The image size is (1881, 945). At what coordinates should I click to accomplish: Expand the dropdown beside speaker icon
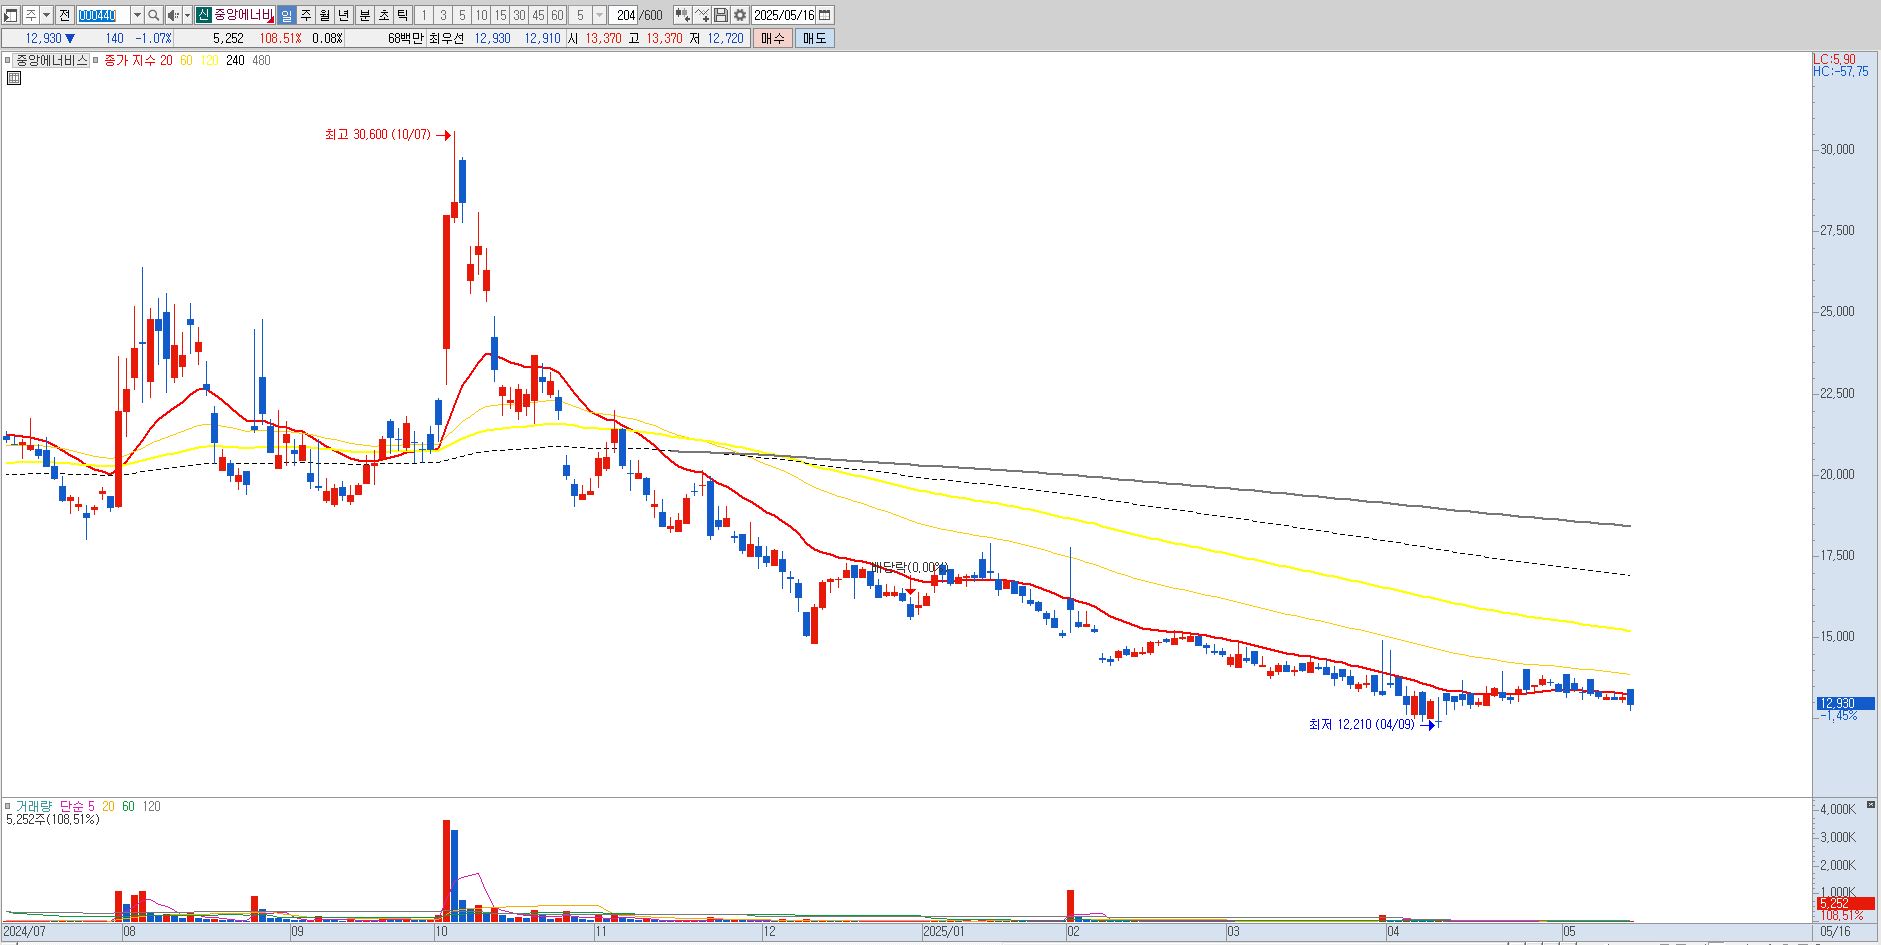[187, 15]
